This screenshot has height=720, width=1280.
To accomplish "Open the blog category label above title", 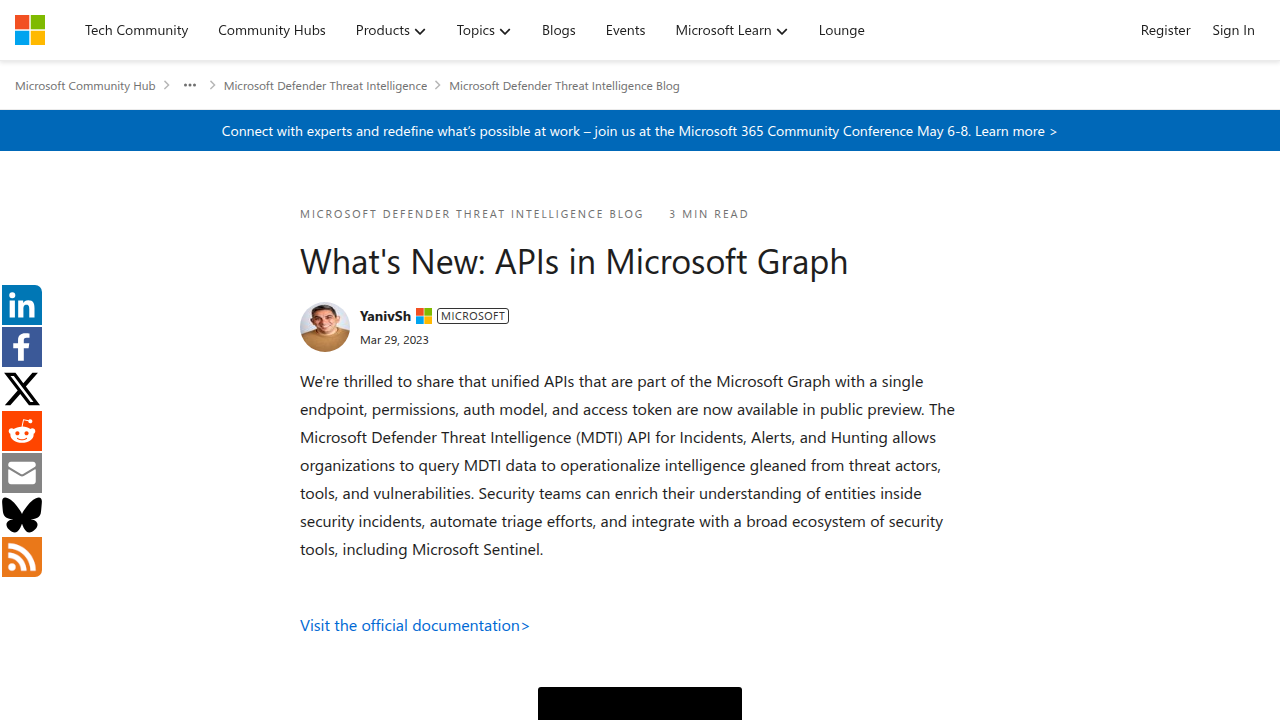I will click(472, 214).
